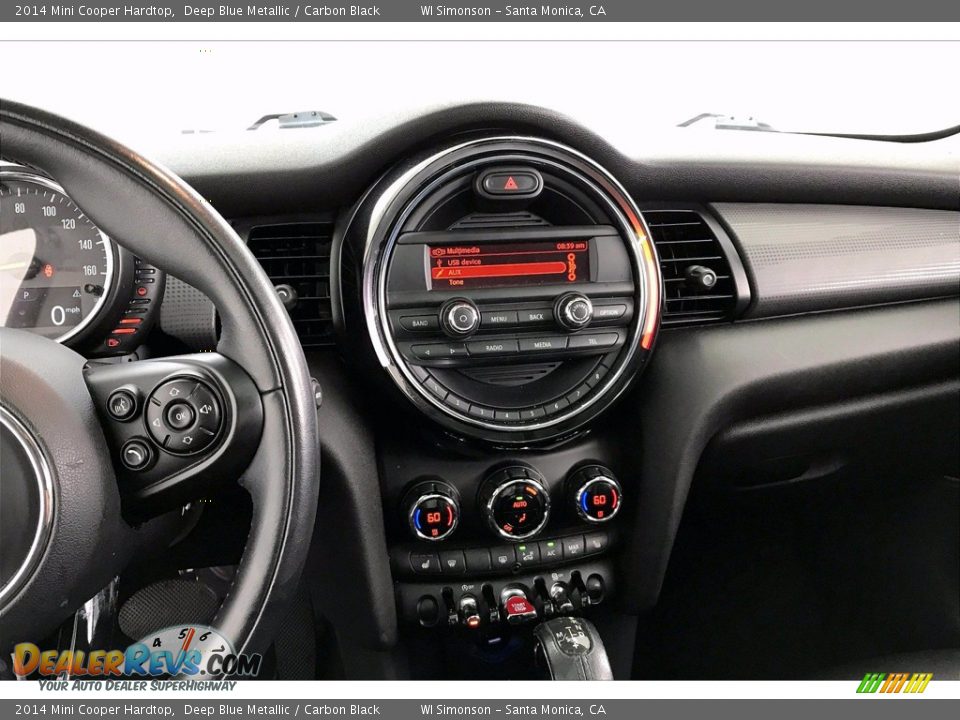Screen dimensions: 960x720
Task: Tap the OPTION button on the radio
Action: pyautogui.click(x=609, y=312)
